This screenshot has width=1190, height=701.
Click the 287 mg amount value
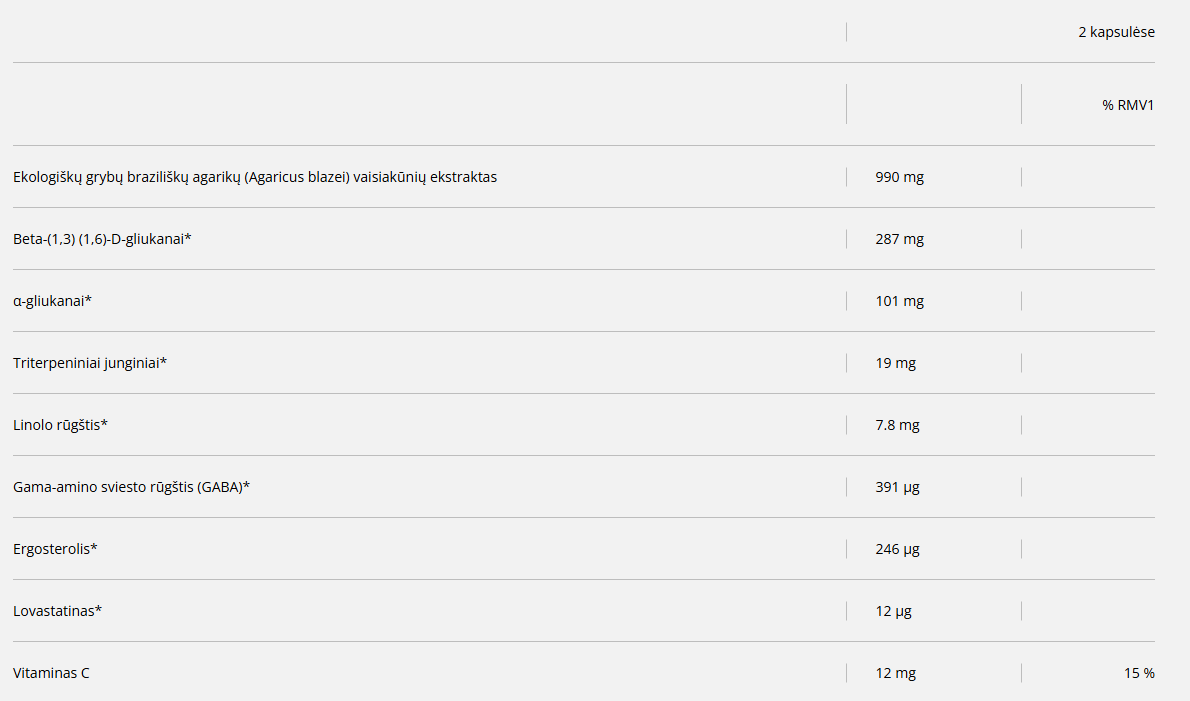tap(899, 239)
